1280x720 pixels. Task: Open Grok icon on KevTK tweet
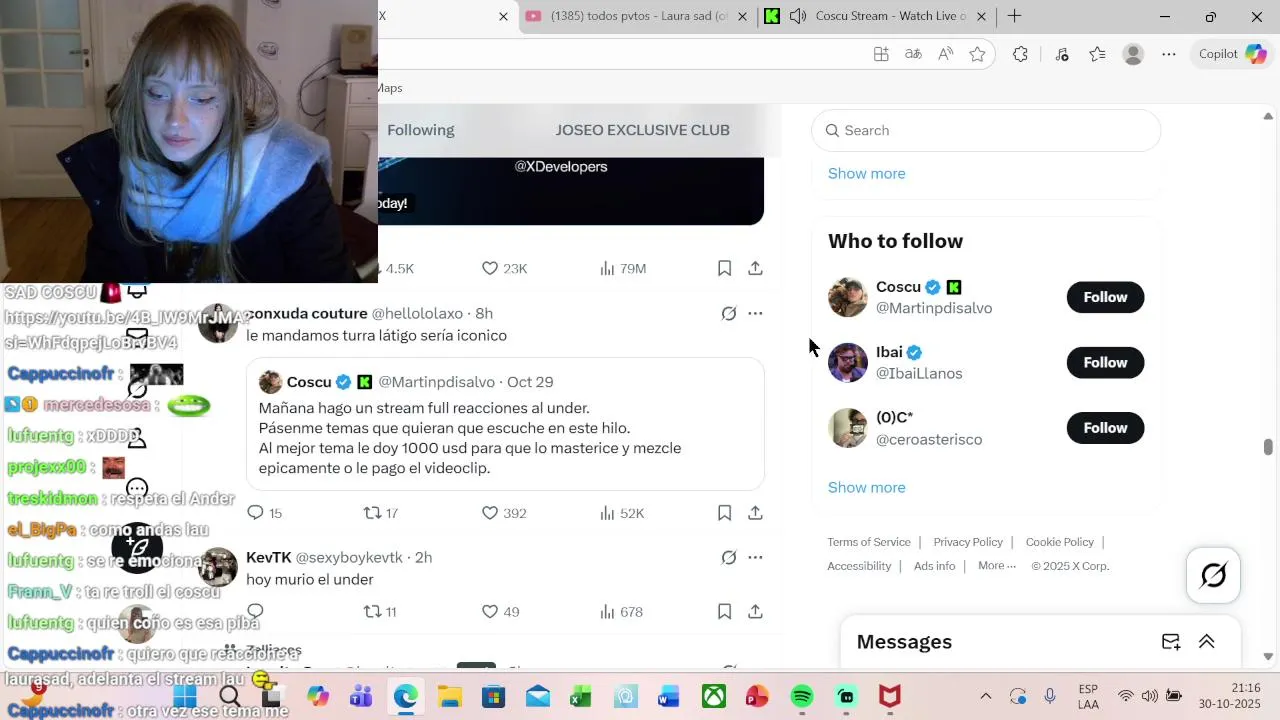(729, 557)
